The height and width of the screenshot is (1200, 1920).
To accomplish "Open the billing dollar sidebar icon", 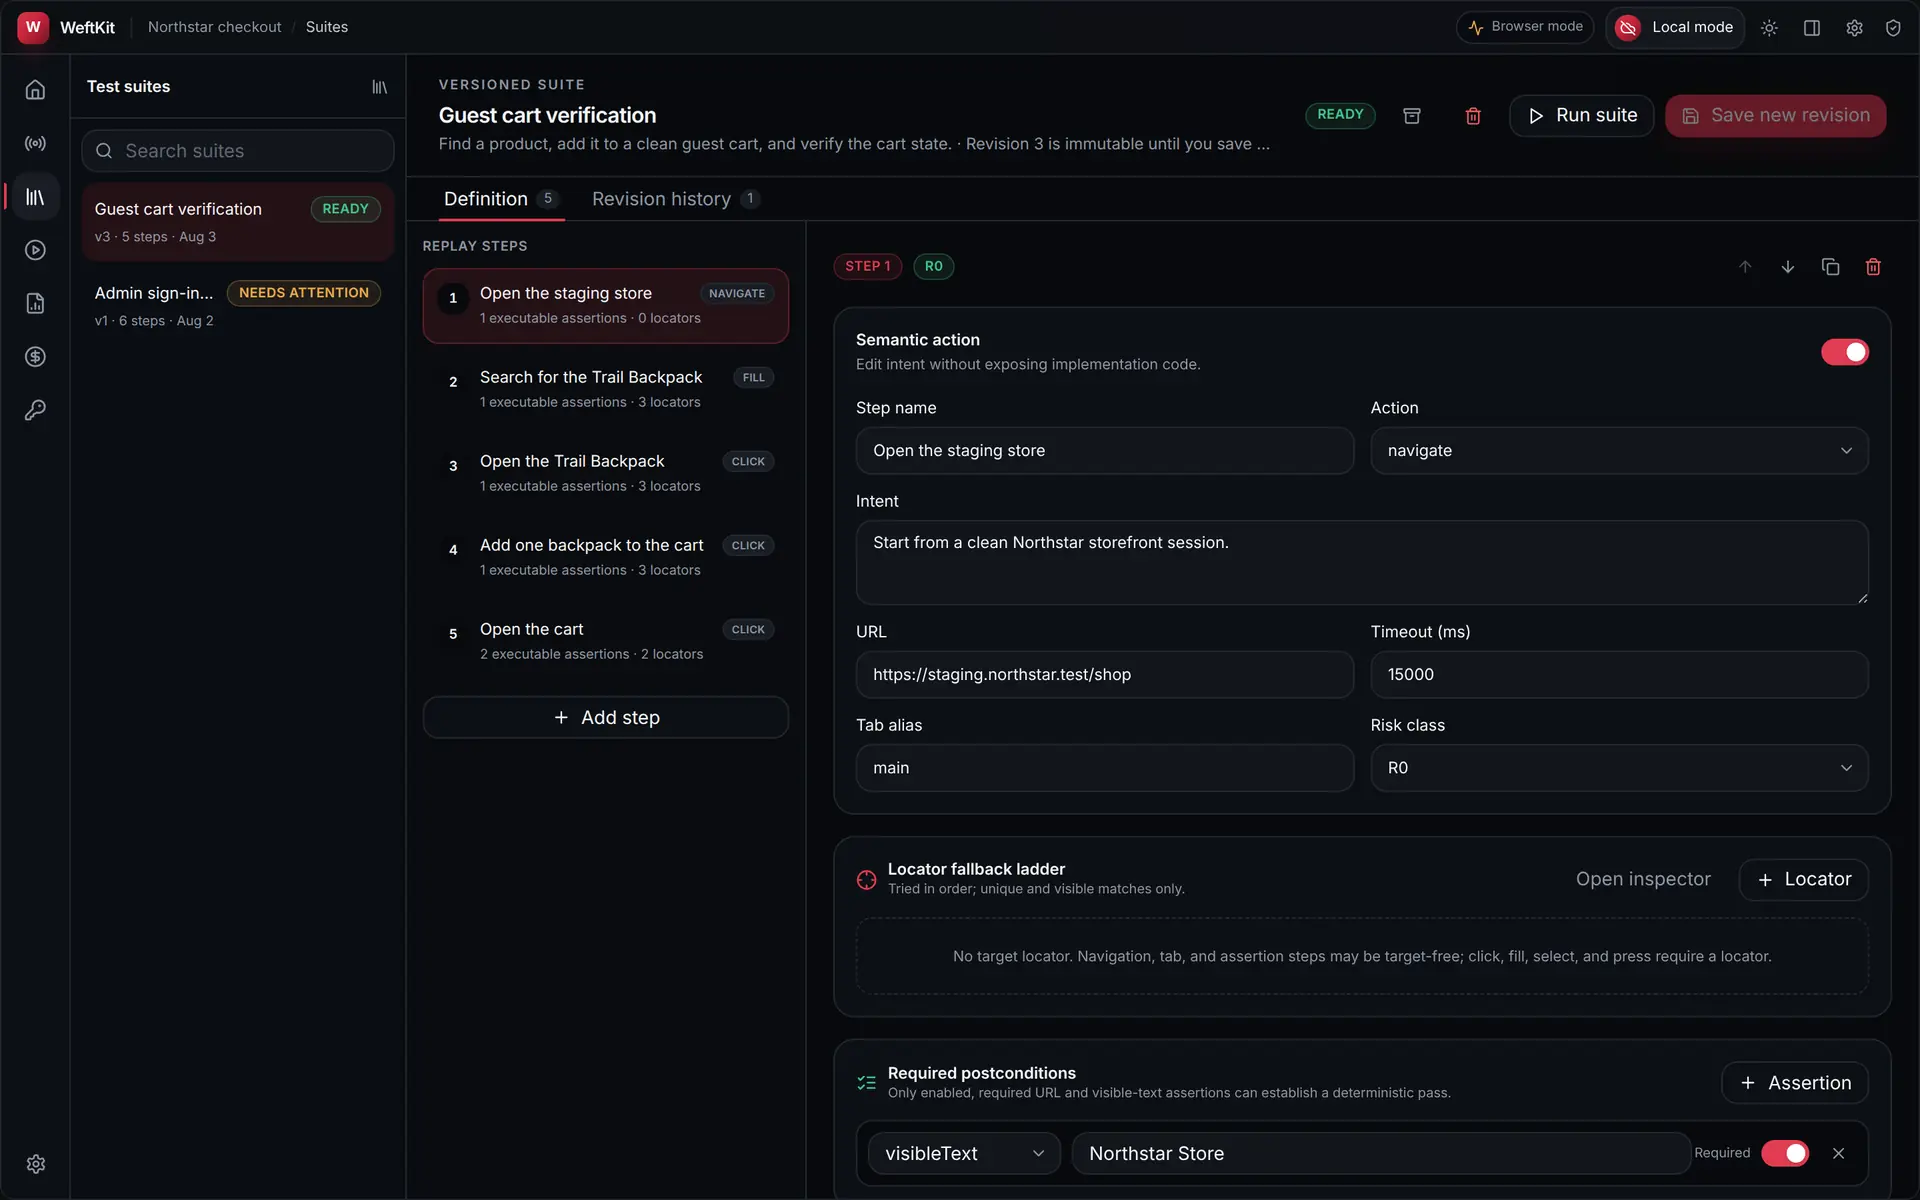I will [x=35, y=357].
